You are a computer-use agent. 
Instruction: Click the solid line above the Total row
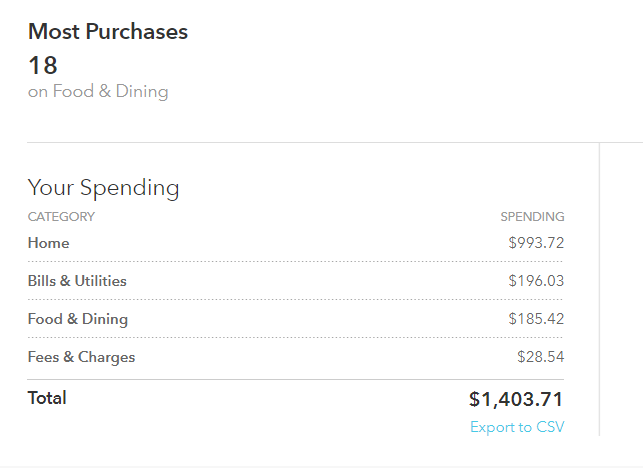tap(296, 379)
